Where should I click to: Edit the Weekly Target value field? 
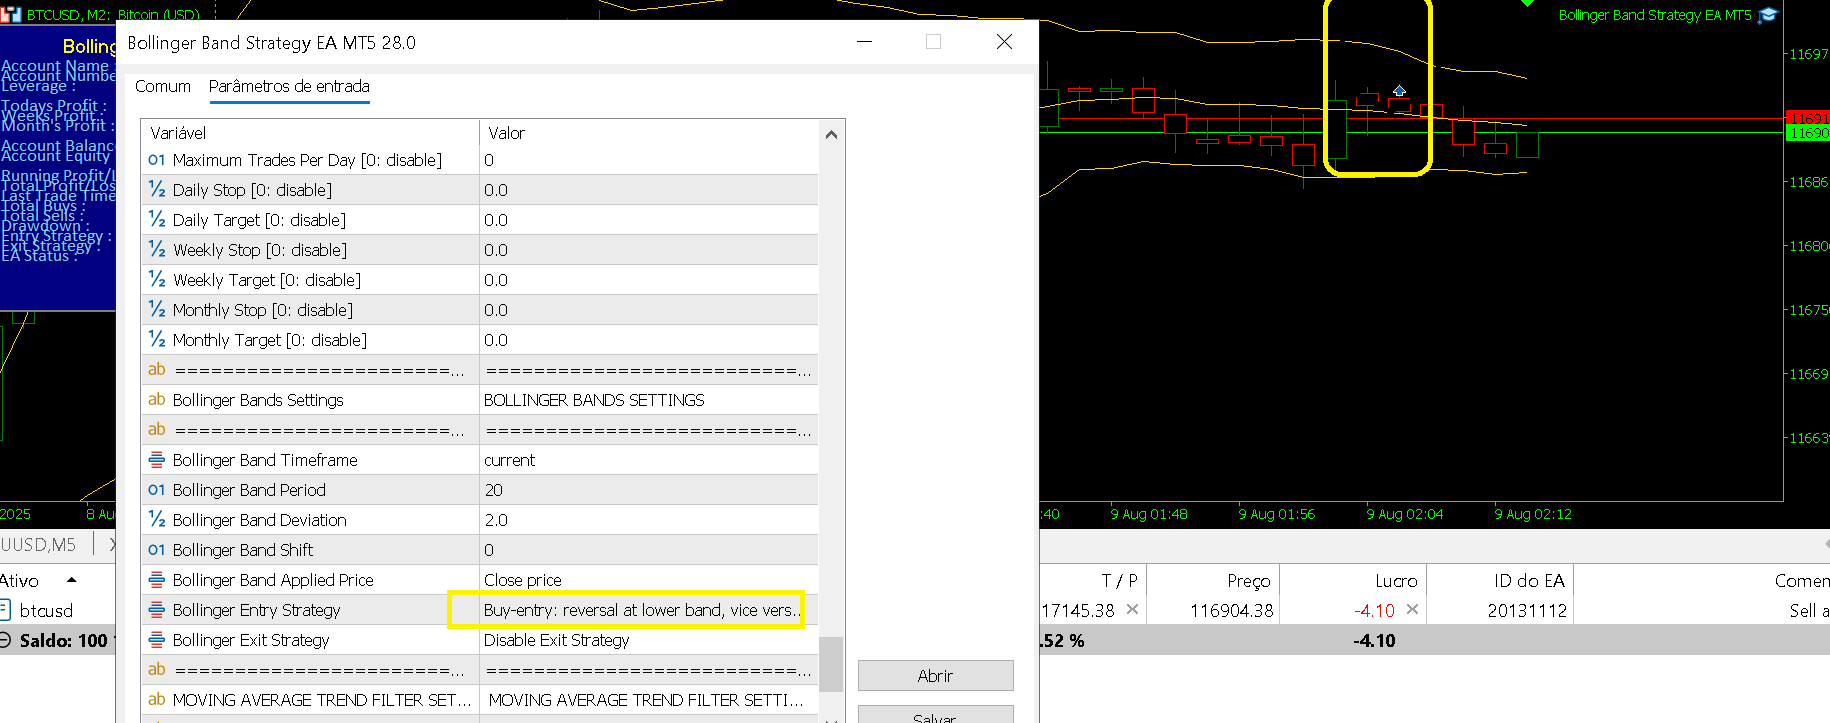[649, 280]
